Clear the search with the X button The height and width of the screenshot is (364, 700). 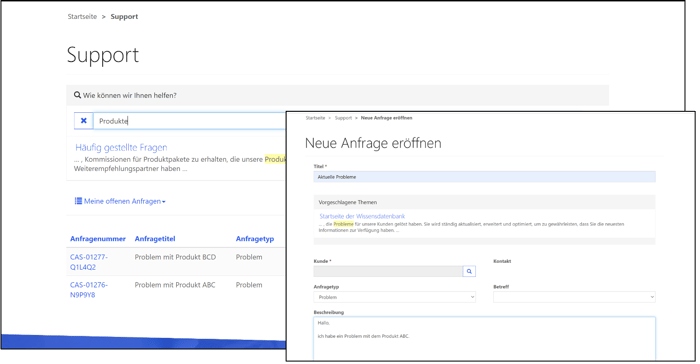(83, 121)
